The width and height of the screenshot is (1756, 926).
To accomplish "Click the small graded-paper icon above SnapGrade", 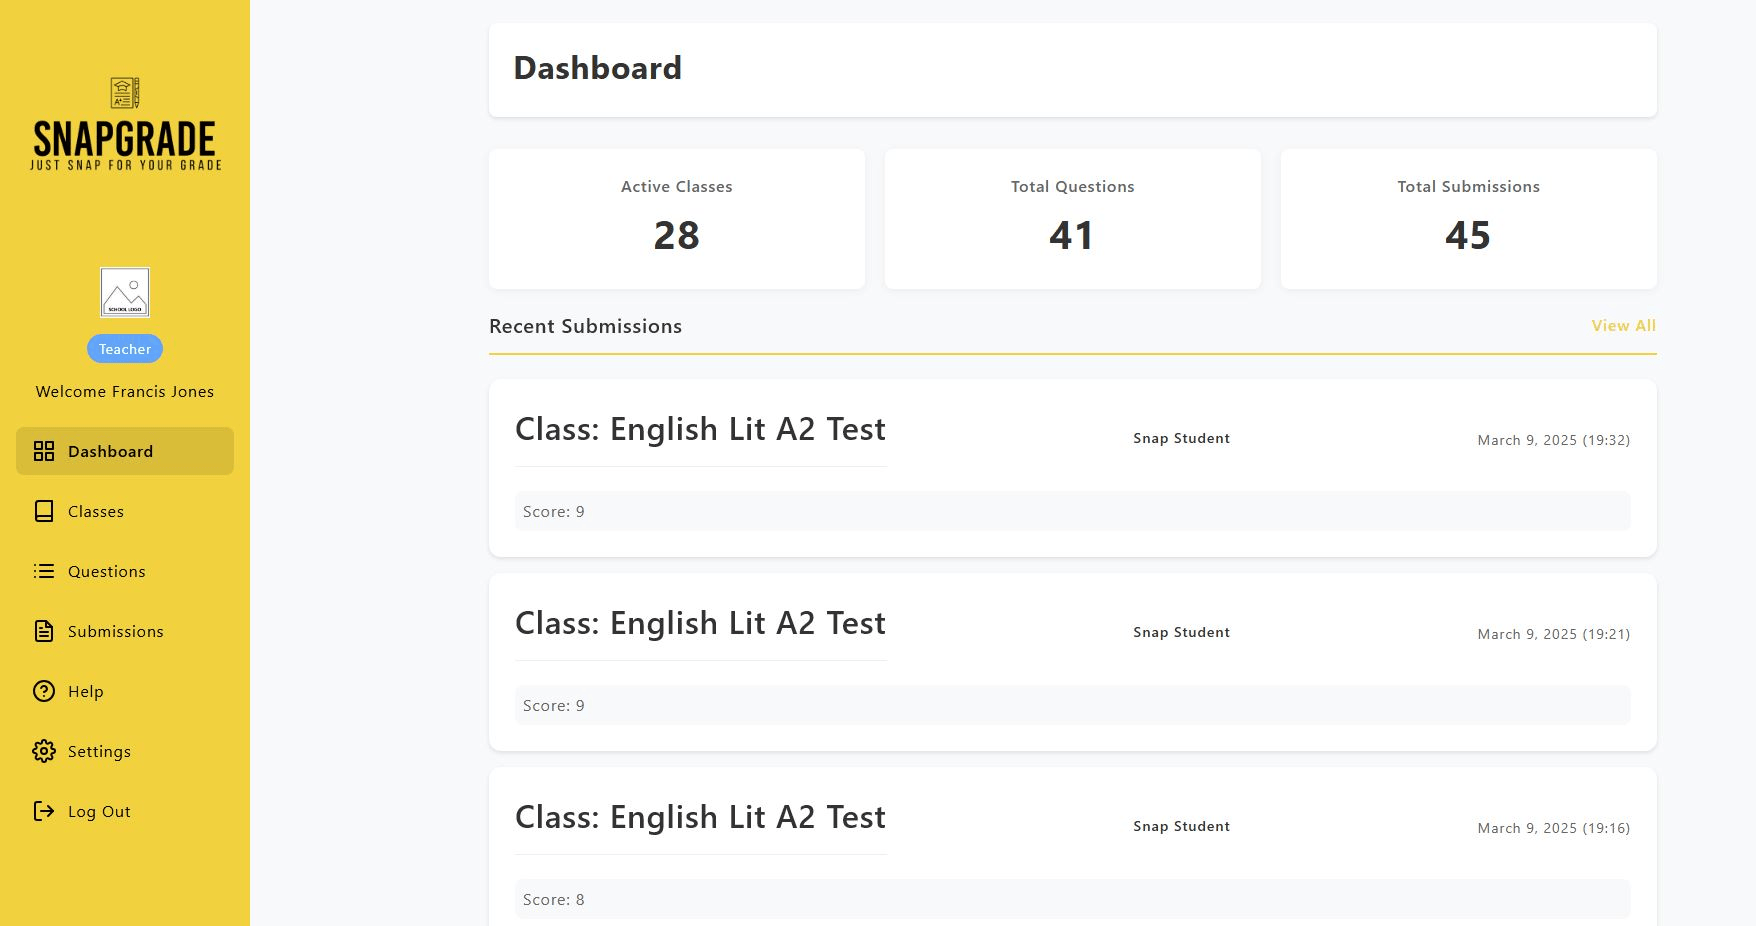I will pyautogui.click(x=124, y=93).
